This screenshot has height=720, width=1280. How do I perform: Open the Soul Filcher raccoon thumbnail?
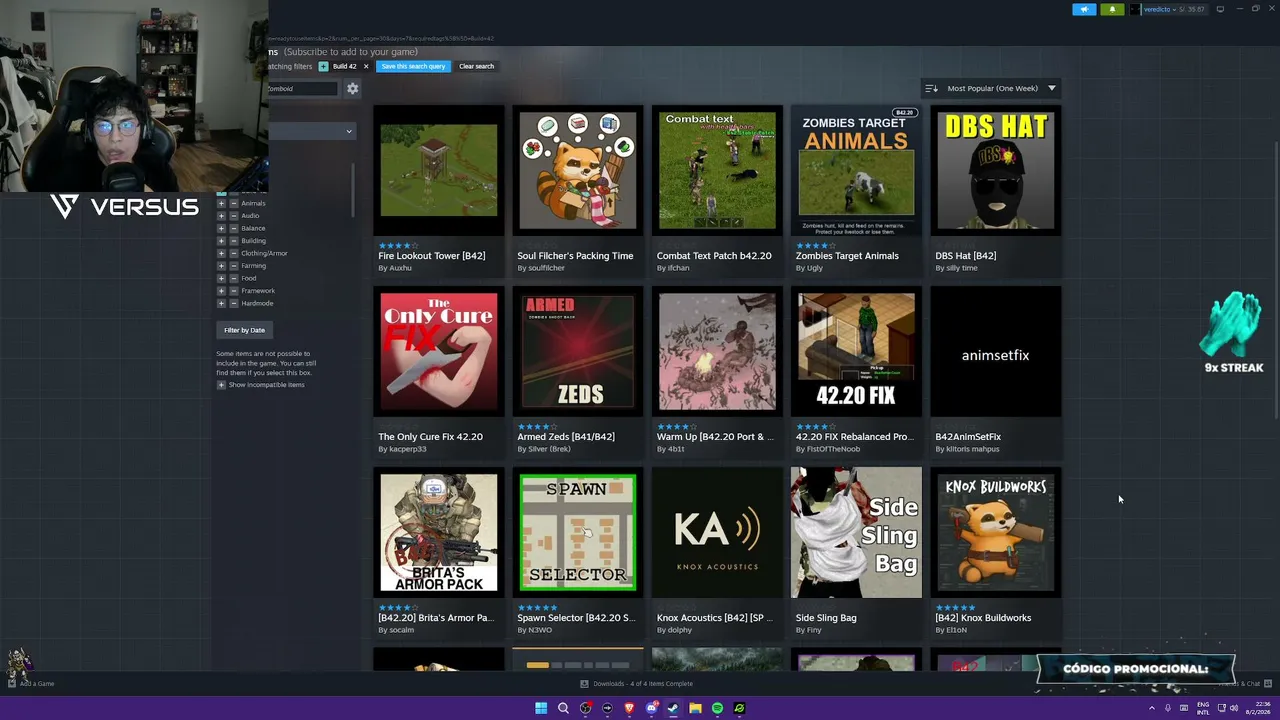pyautogui.click(x=577, y=170)
